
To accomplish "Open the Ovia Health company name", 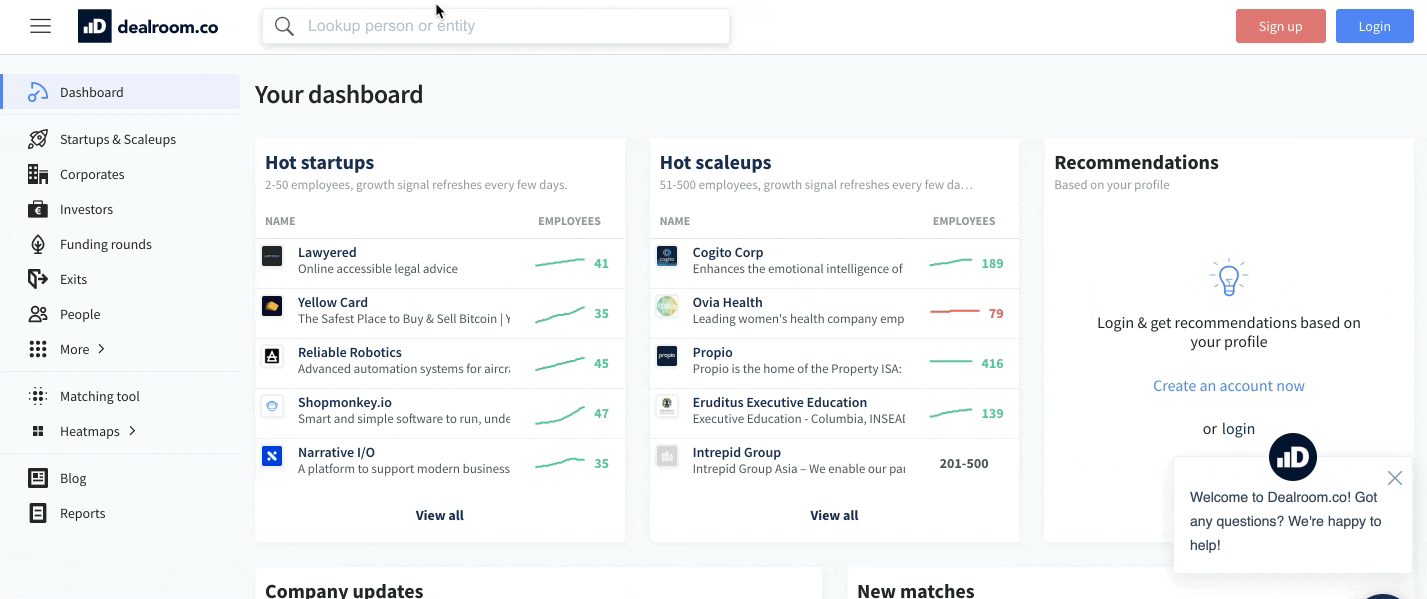I will 728,302.
